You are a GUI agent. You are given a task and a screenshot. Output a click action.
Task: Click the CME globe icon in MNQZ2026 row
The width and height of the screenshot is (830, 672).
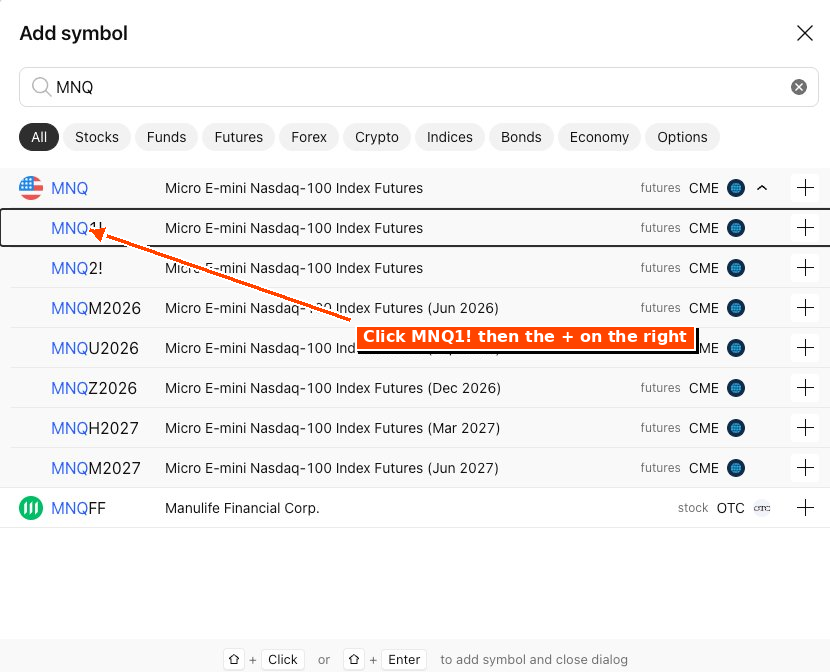pos(736,388)
